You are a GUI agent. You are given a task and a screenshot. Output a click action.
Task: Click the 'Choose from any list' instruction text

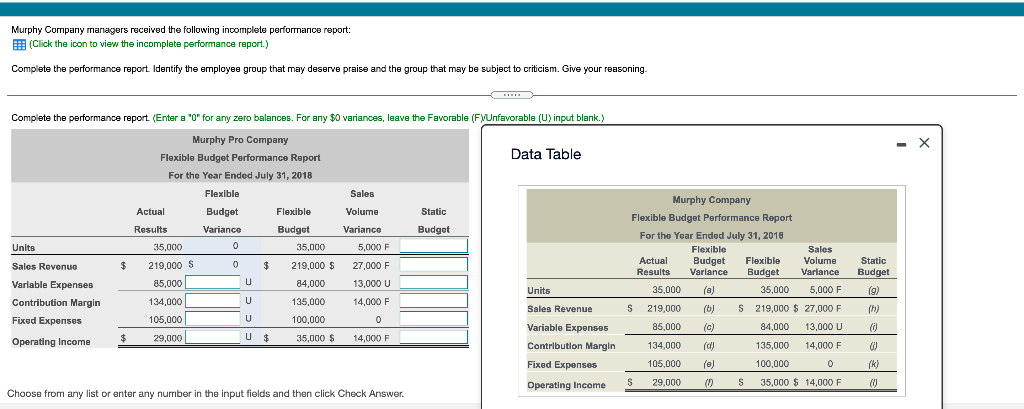point(205,394)
